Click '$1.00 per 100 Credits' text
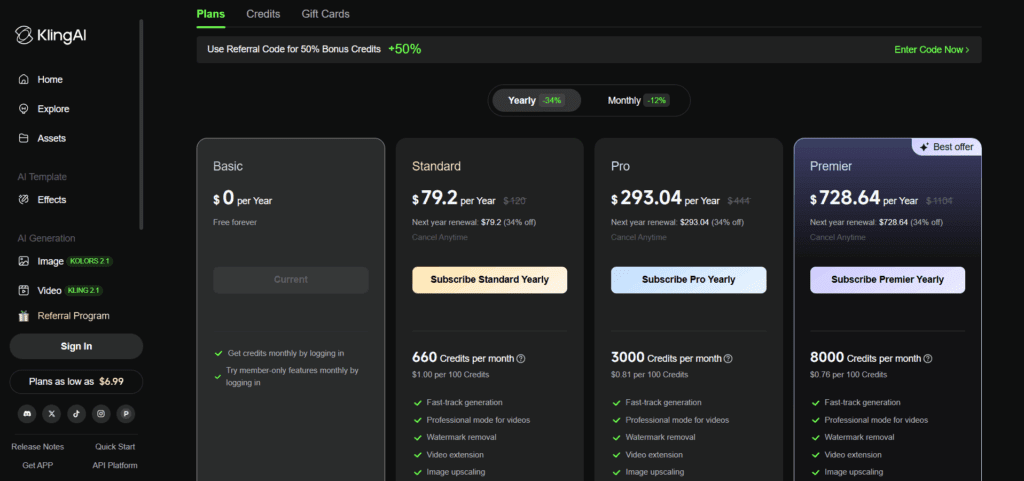 coord(451,375)
